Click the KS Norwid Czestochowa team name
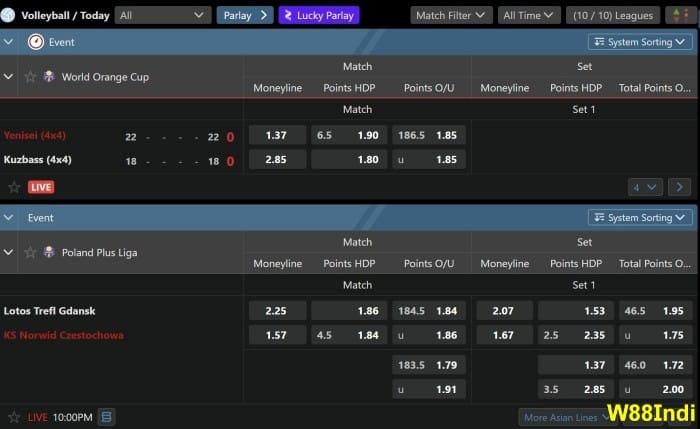The height and width of the screenshot is (429, 700). click(x=63, y=335)
